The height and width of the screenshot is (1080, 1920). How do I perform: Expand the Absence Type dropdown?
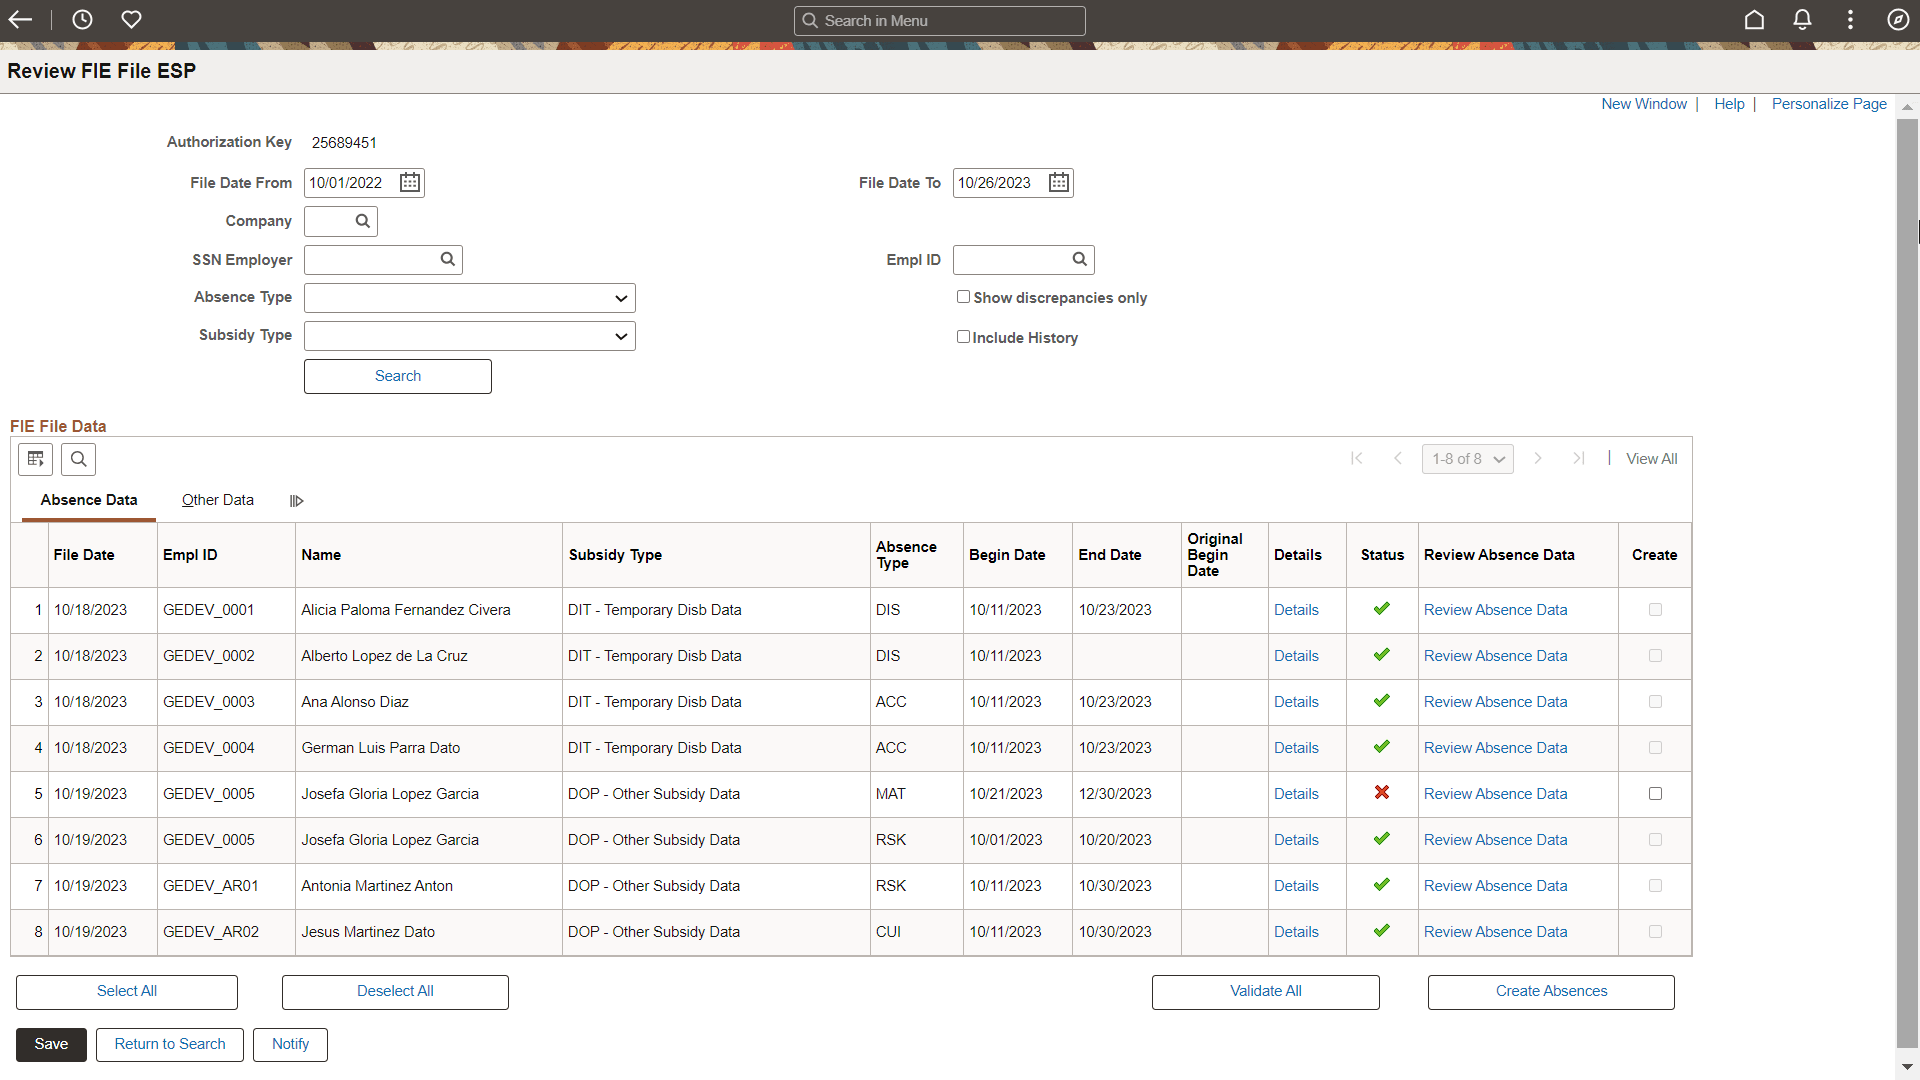(x=469, y=298)
